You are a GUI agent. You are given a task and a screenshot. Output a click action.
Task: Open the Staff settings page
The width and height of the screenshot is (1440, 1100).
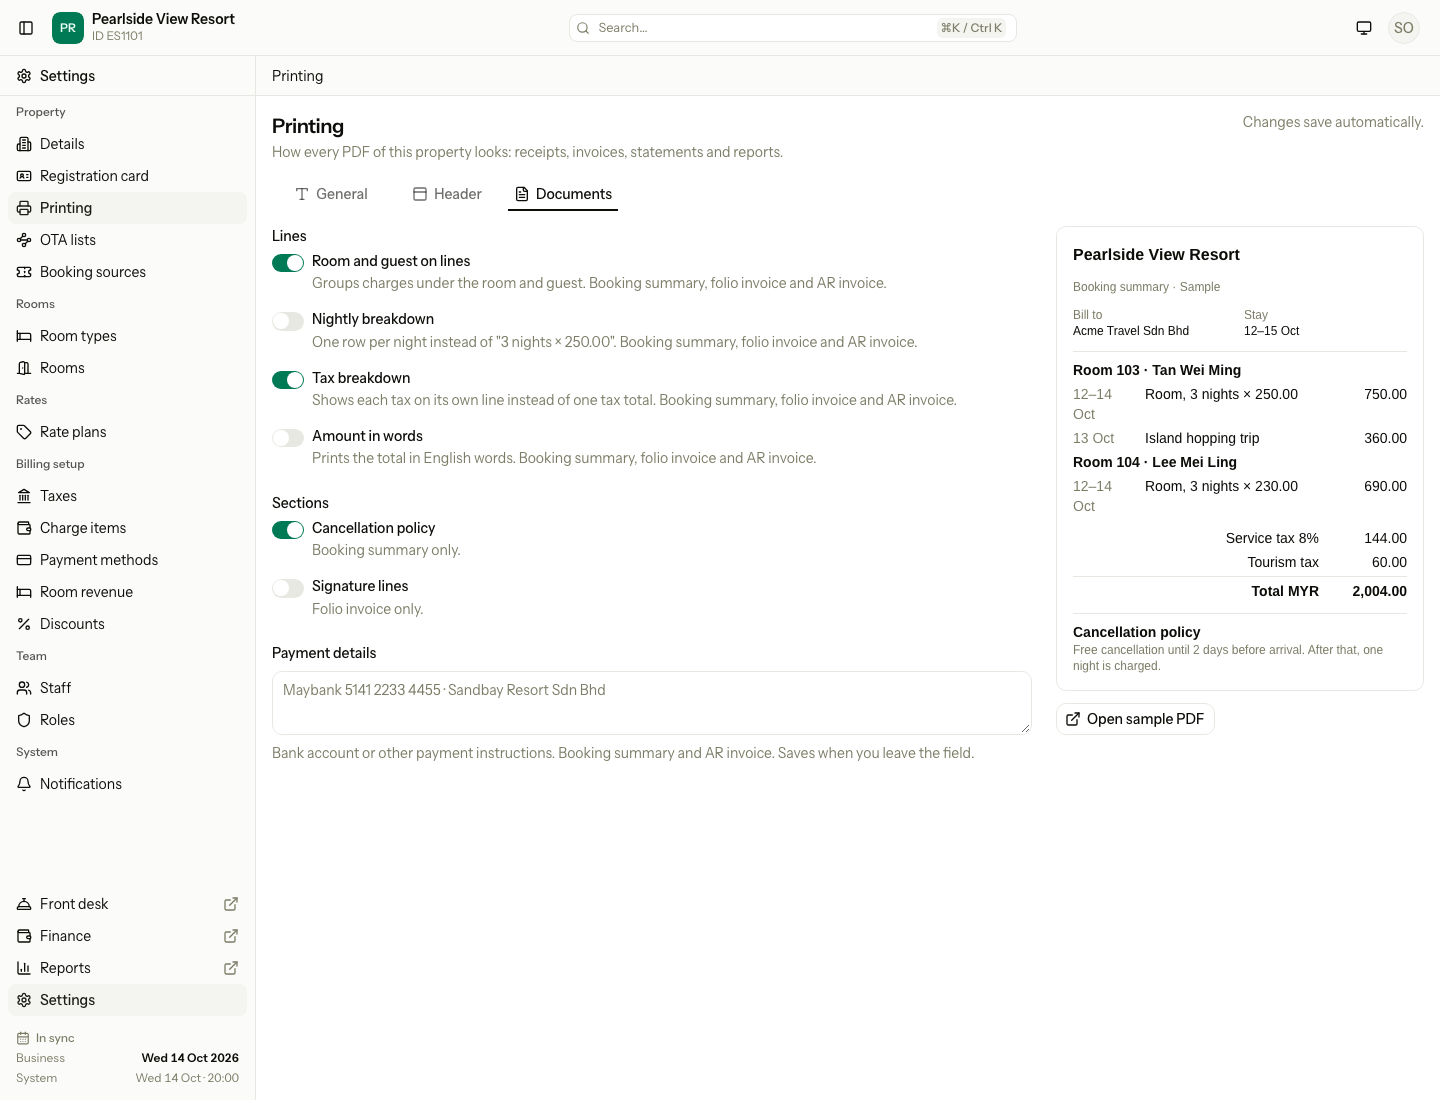coord(127,688)
